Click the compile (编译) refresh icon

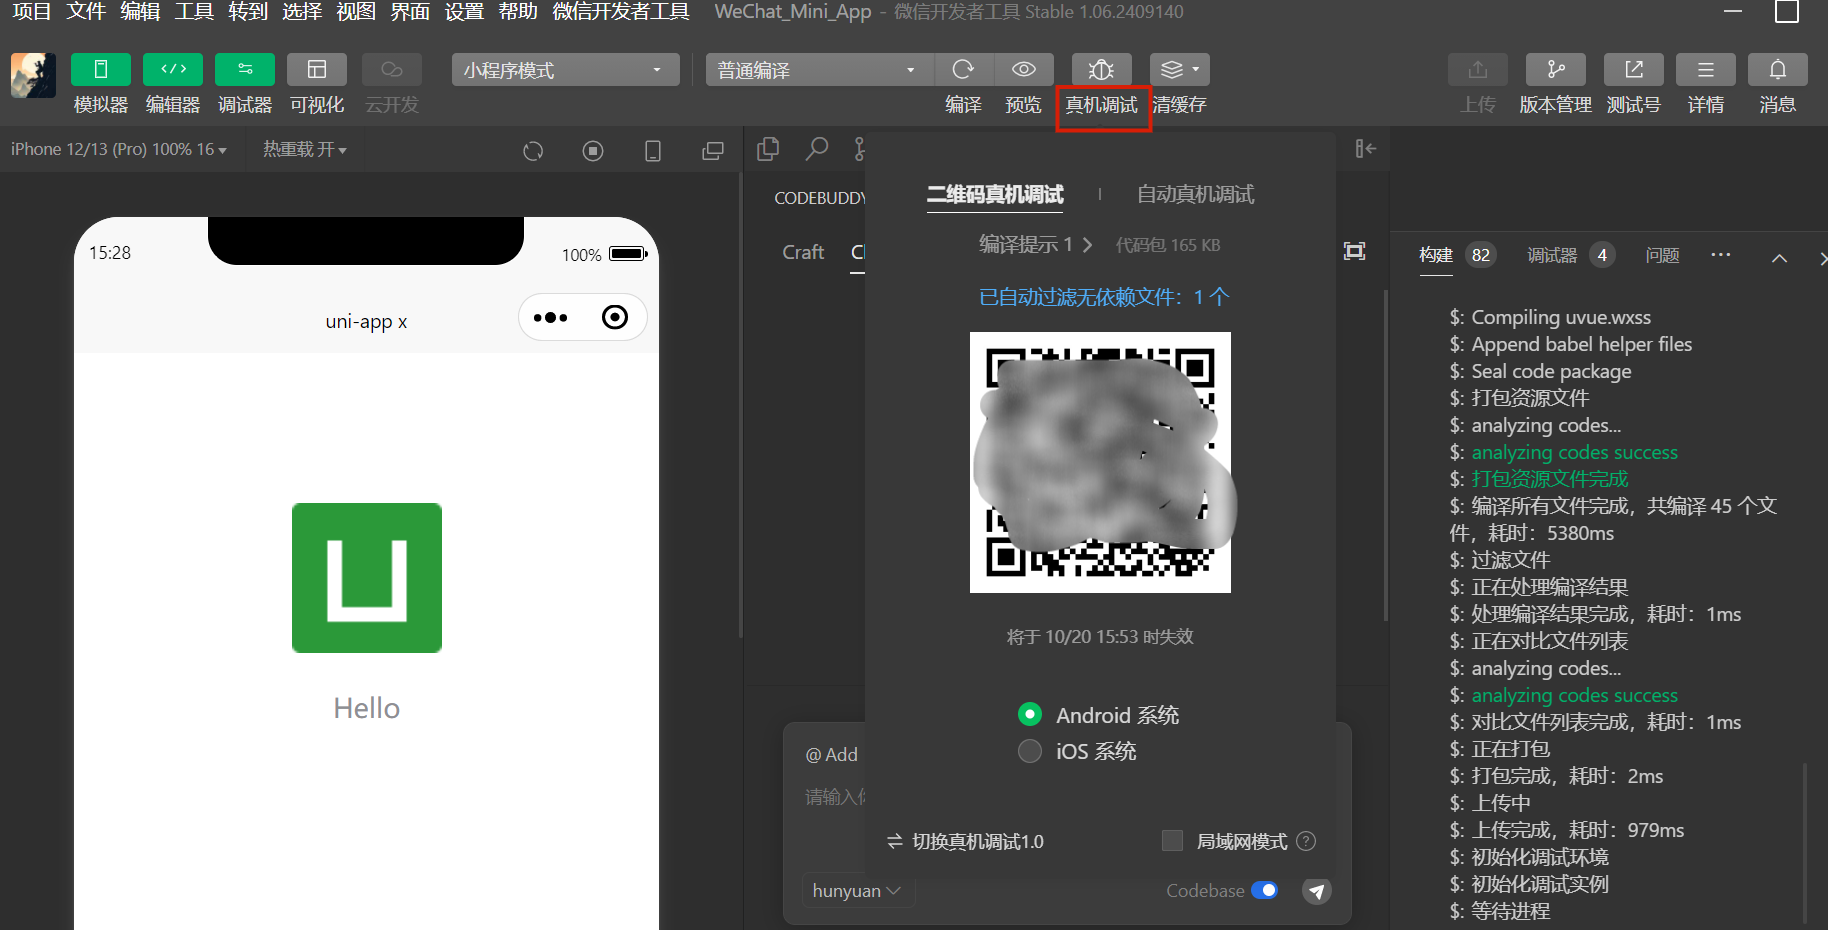[964, 70]
